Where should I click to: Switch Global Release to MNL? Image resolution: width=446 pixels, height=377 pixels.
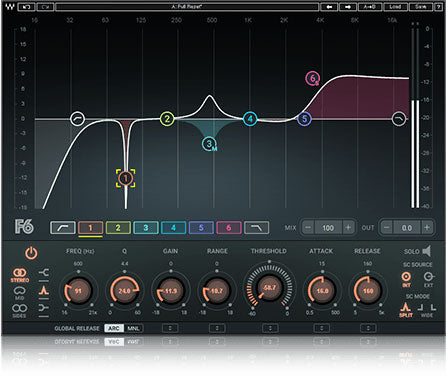pyautogui.click(x=133, y=328)
